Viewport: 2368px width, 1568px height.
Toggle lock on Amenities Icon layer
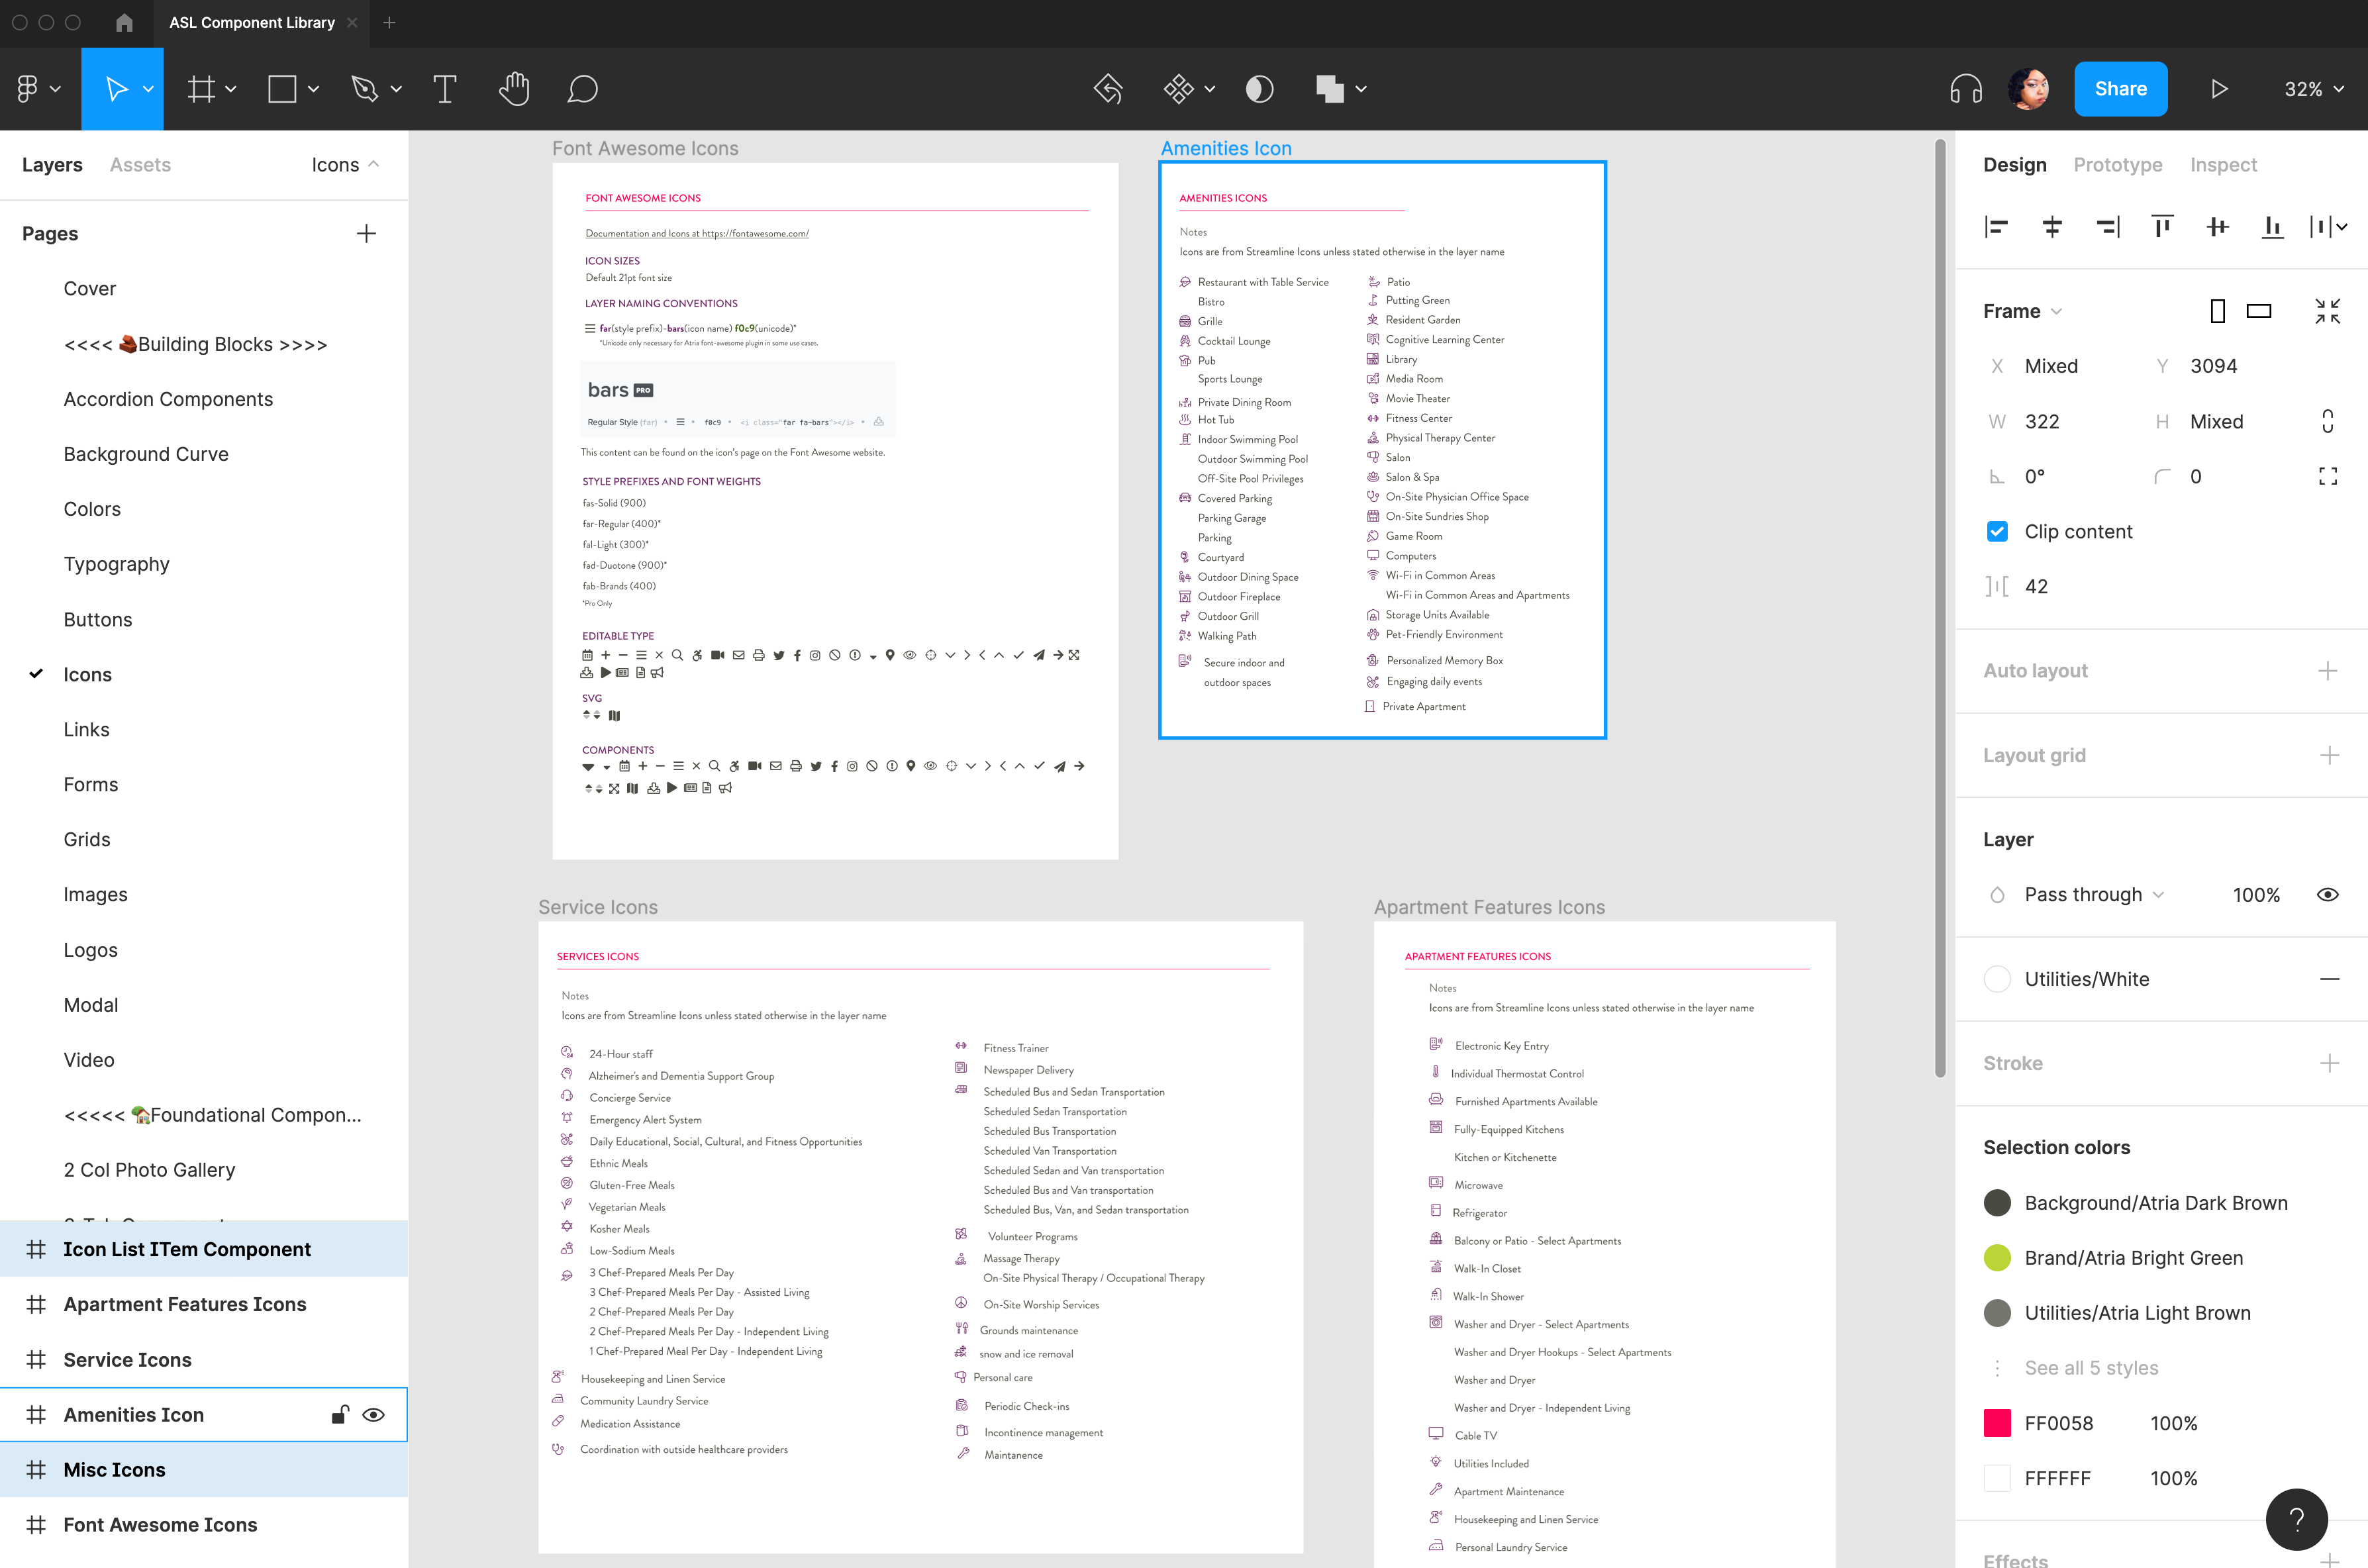pyautogui.click(x=340, y=1414)
